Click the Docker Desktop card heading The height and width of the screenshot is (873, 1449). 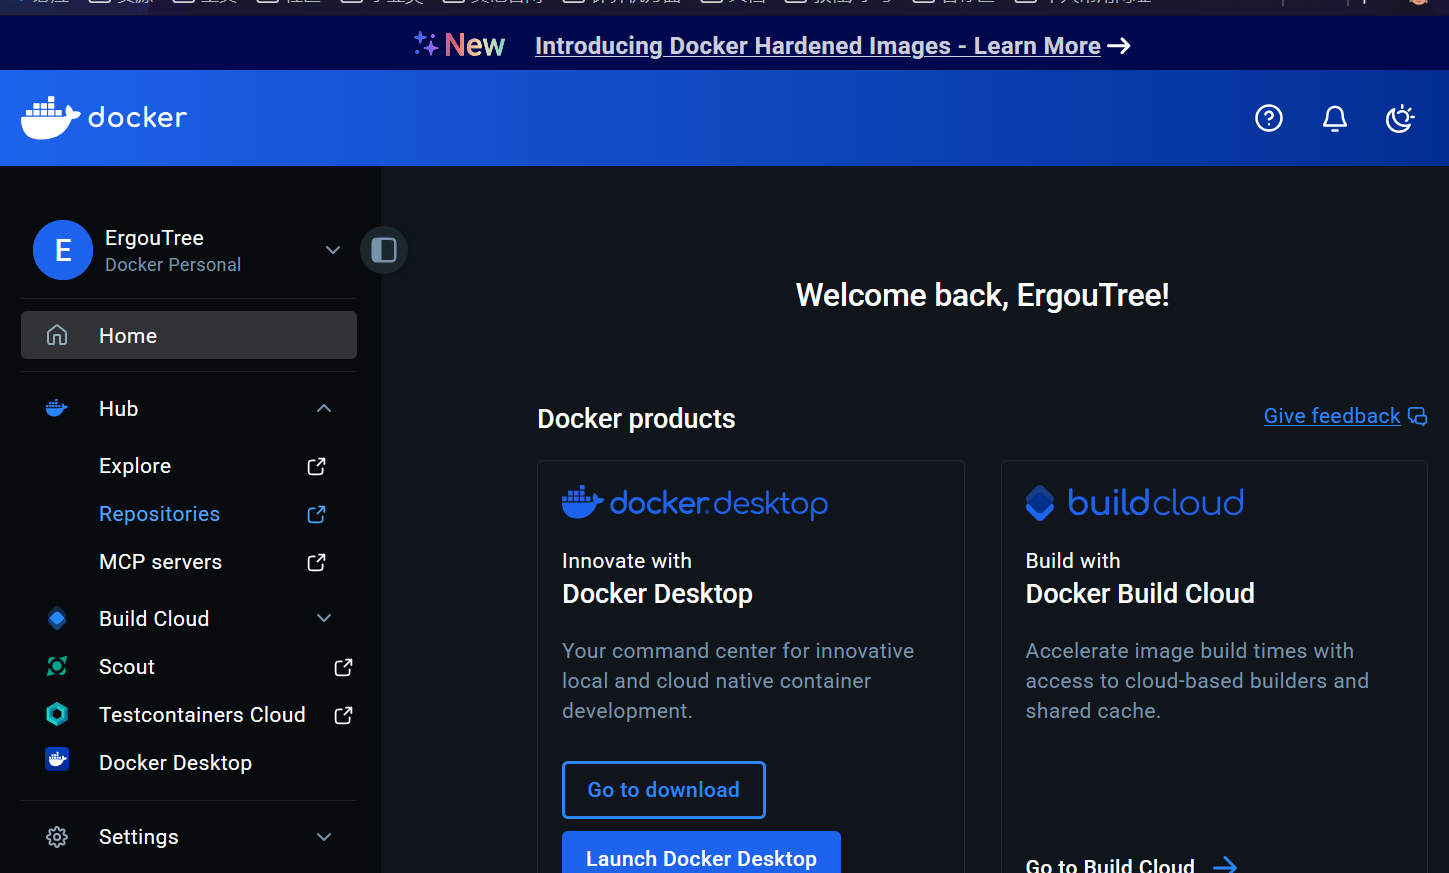point(657,594)
